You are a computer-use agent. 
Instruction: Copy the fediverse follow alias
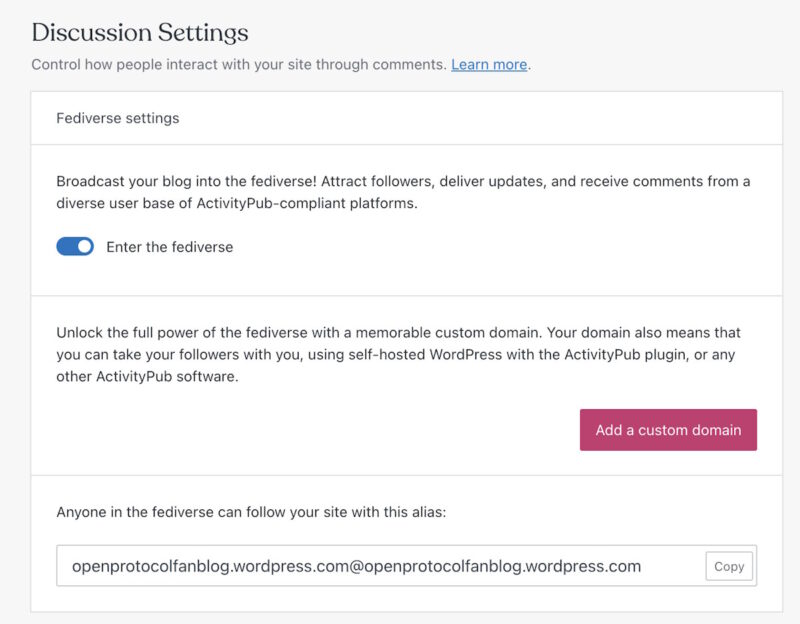click(x=729, y=565)
